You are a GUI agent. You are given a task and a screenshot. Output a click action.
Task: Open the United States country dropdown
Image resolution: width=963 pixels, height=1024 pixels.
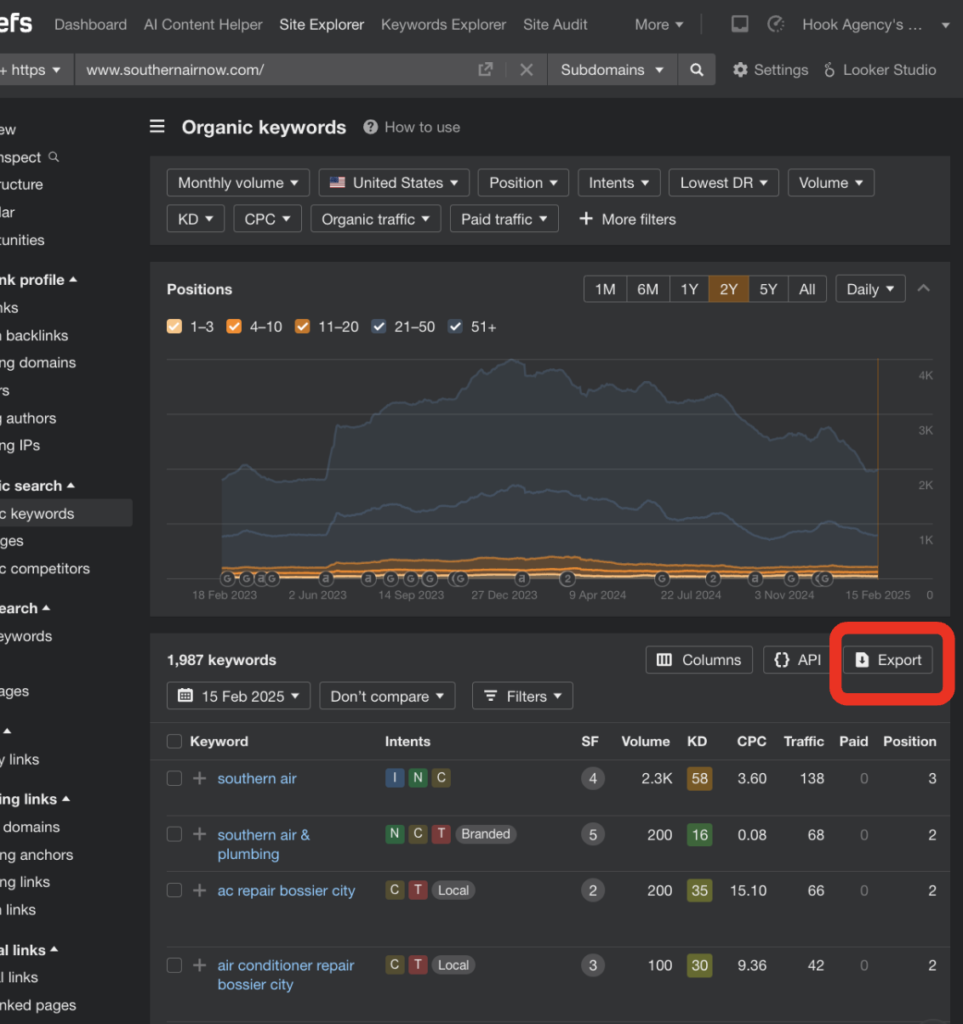coord(394,183)
